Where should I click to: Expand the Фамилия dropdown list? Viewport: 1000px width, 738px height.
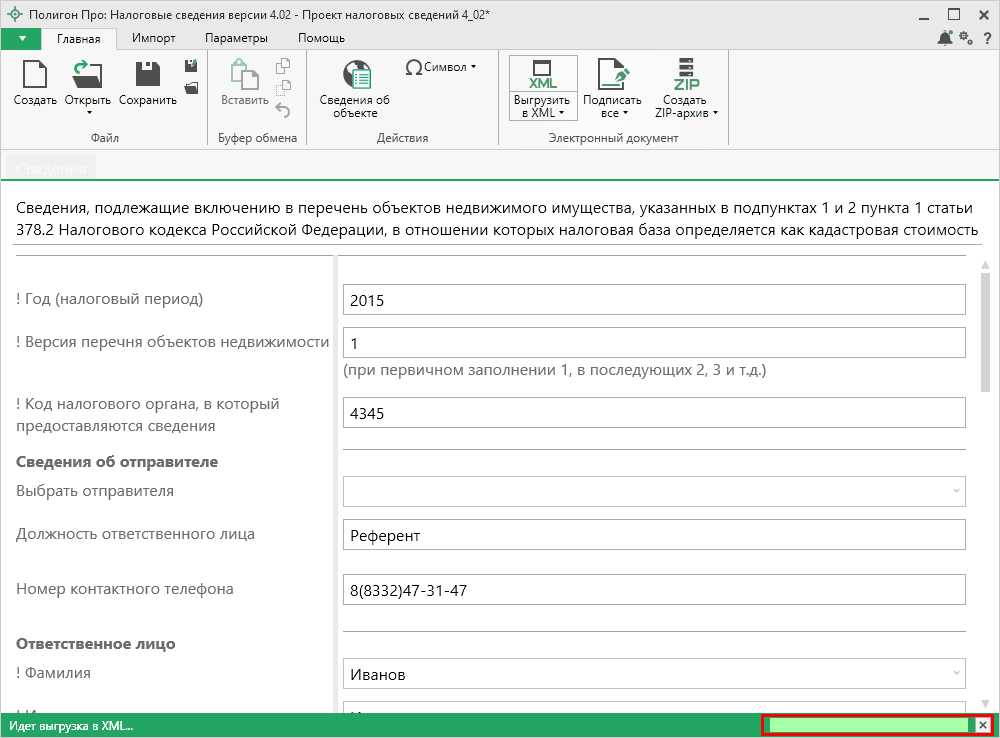coord(957,674)
